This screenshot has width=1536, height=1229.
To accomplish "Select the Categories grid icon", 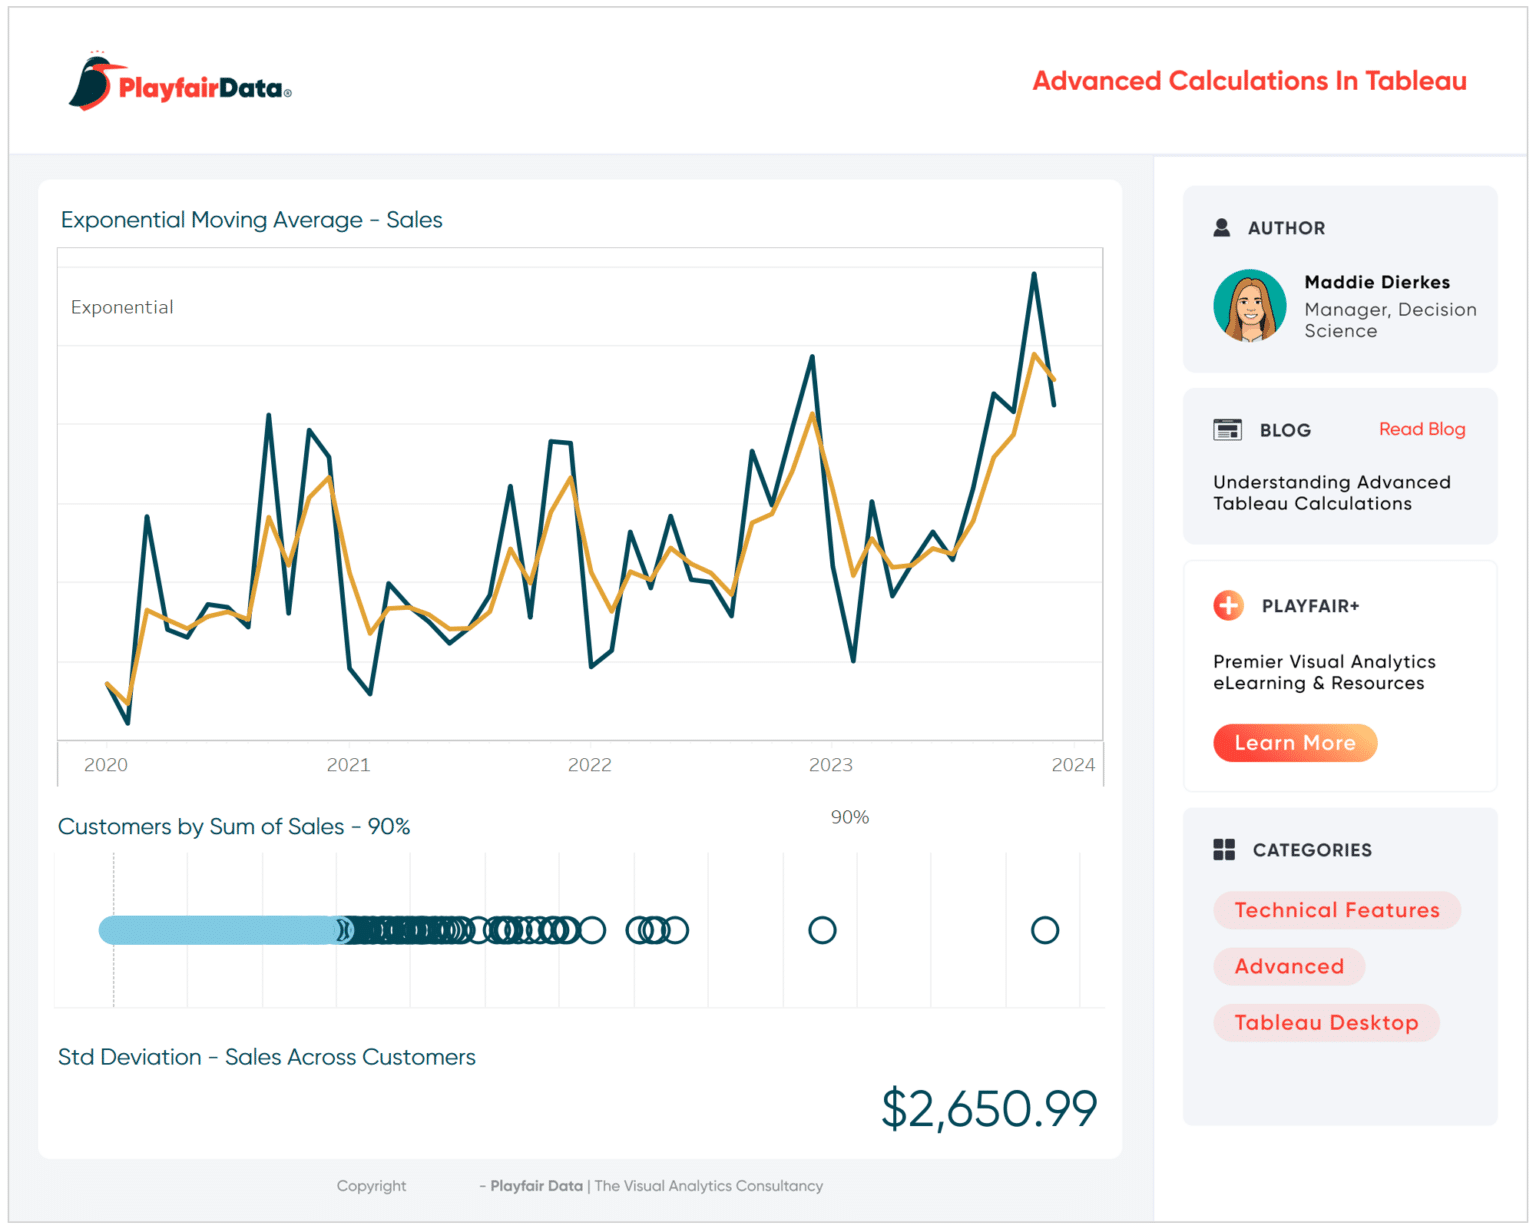I will 1224,849.
